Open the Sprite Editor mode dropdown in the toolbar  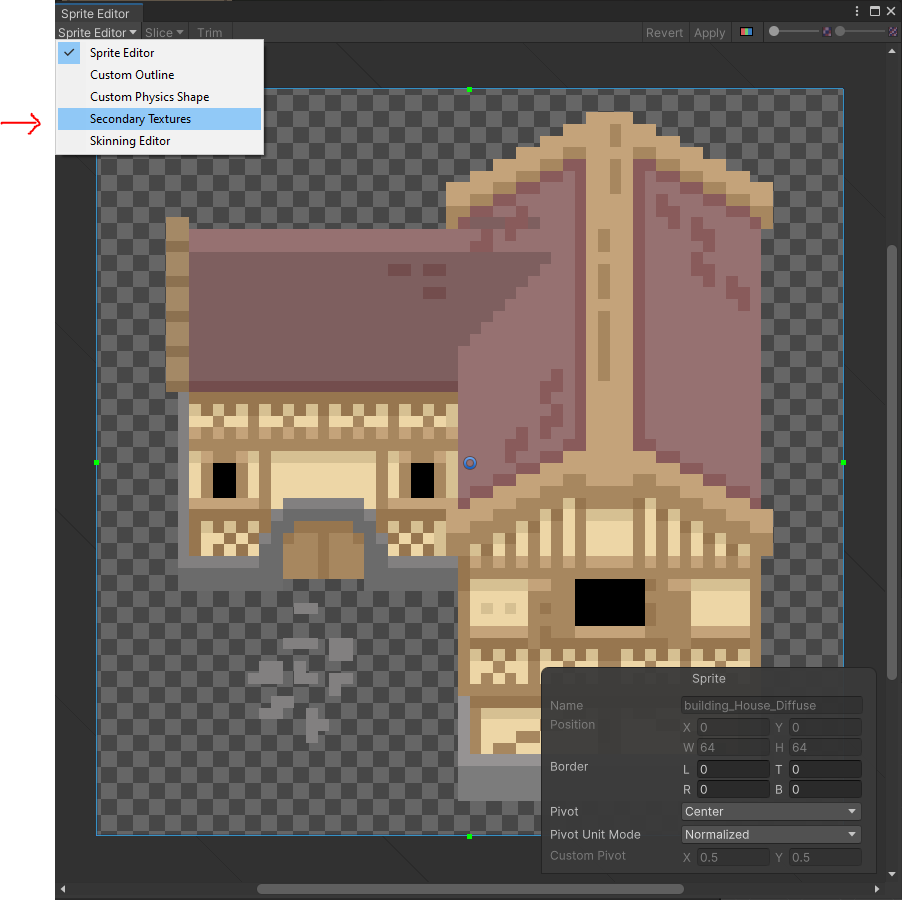97,33
